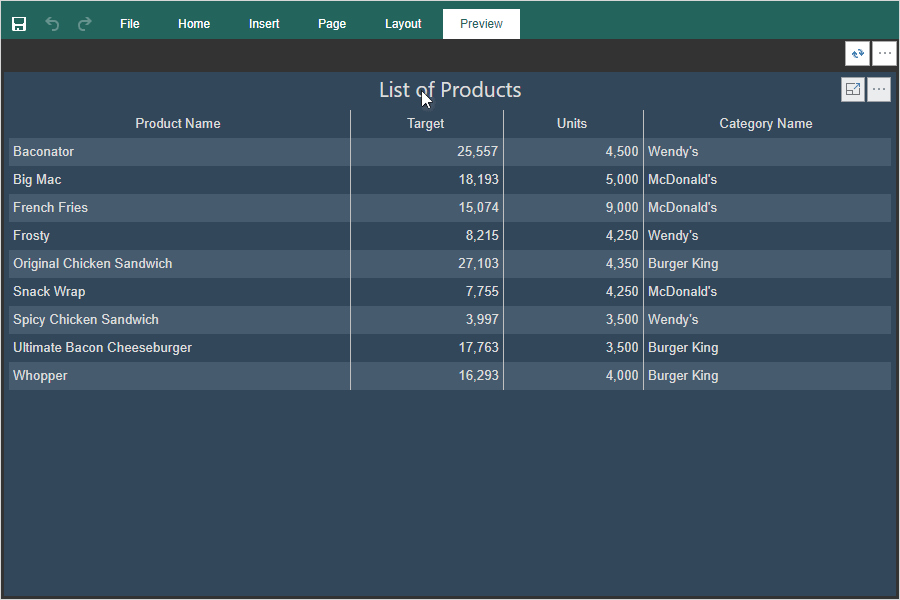Click the units value 4,500
Viewport: 900px width, 600px height.
pos(622,152)
